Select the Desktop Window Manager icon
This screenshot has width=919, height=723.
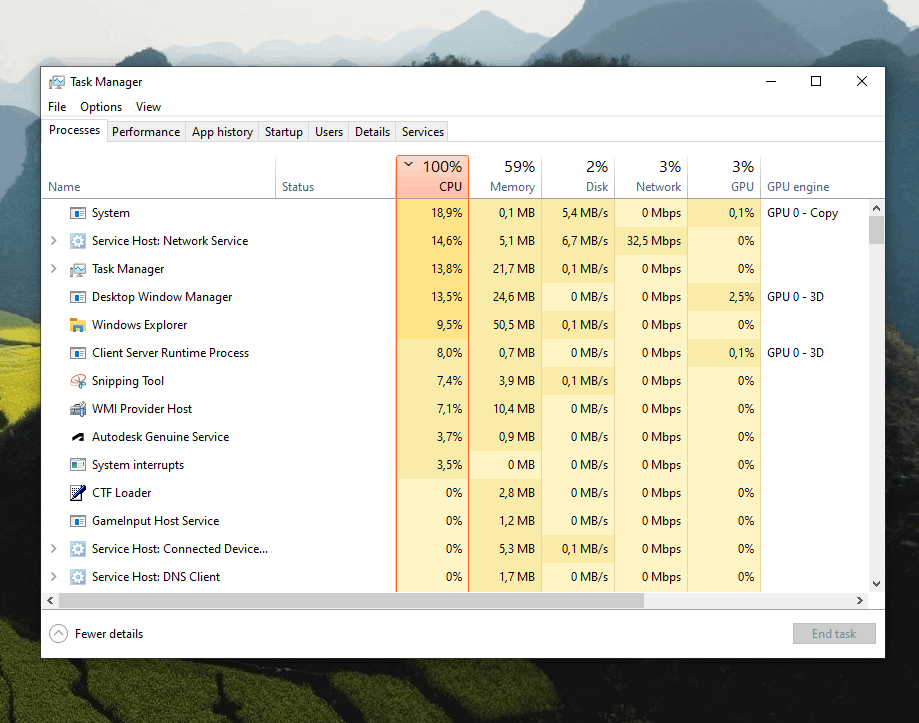[x=78, y=297]
